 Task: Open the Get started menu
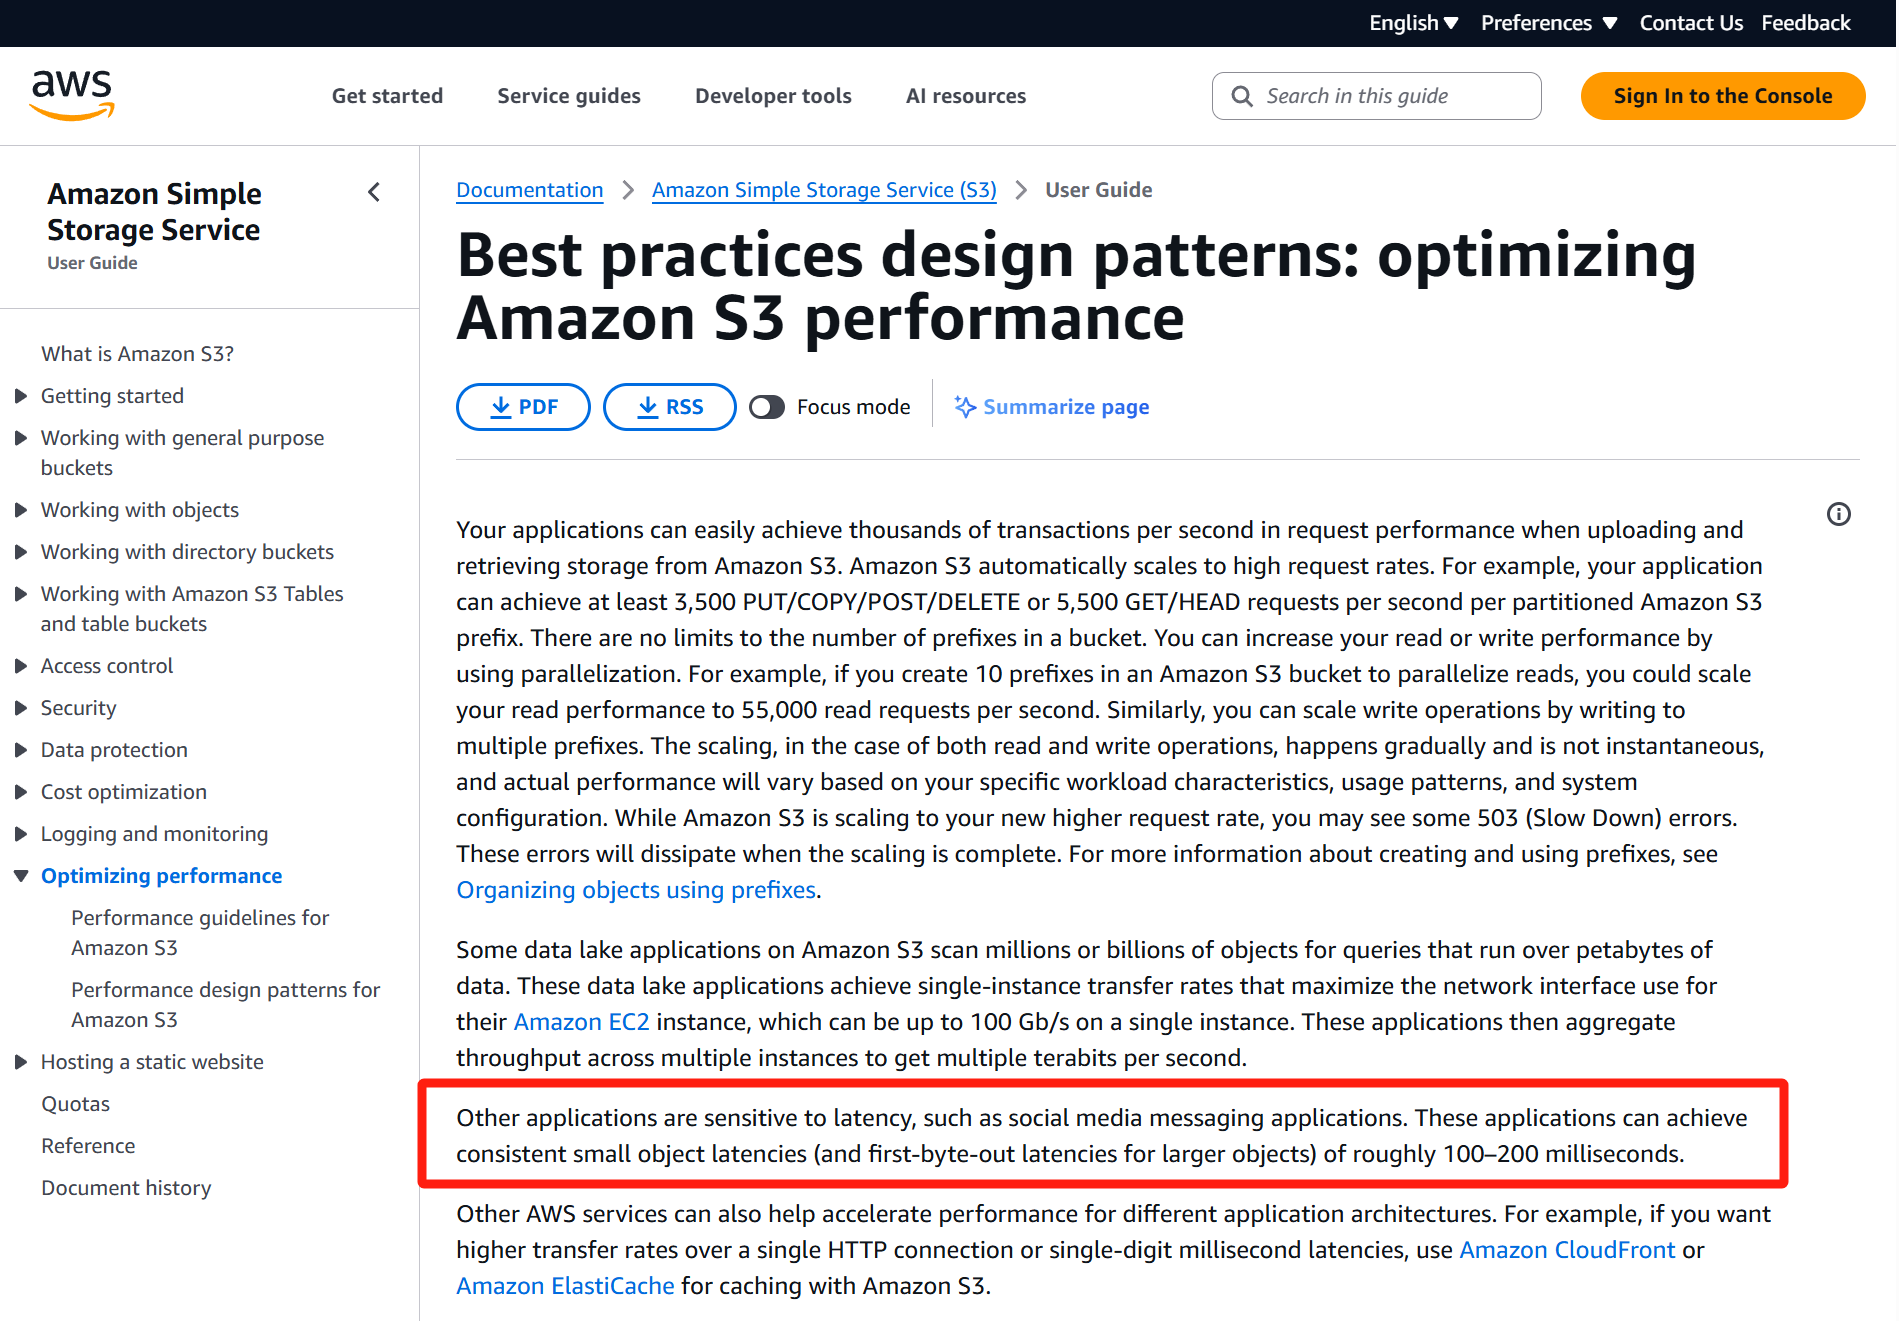[387, 96]
